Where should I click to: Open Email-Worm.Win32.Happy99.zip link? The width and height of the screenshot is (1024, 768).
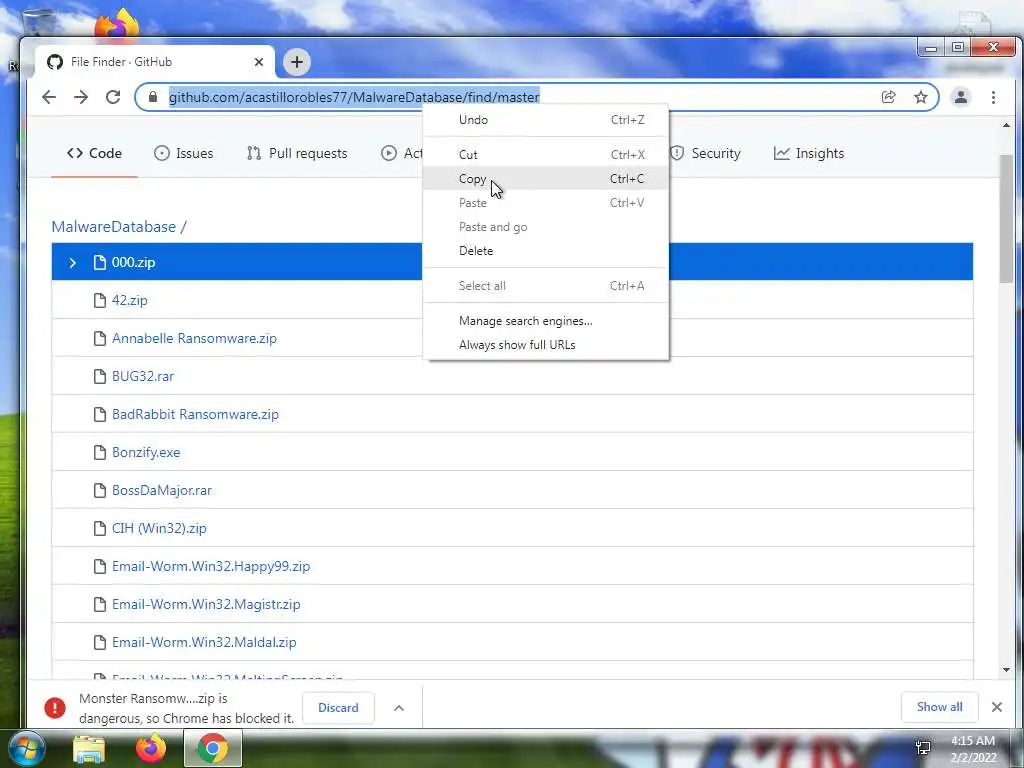(210, 566)
